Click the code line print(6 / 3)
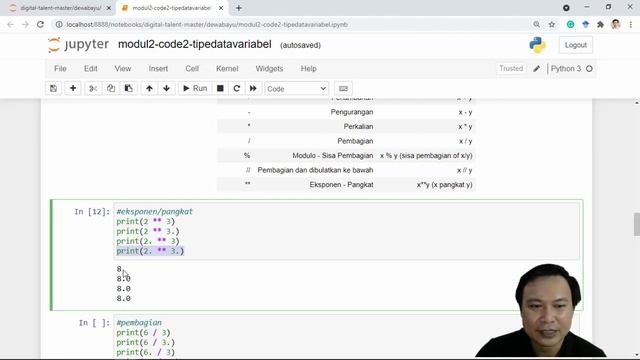This screenshot has height=360, width=640. coord(143,332)
